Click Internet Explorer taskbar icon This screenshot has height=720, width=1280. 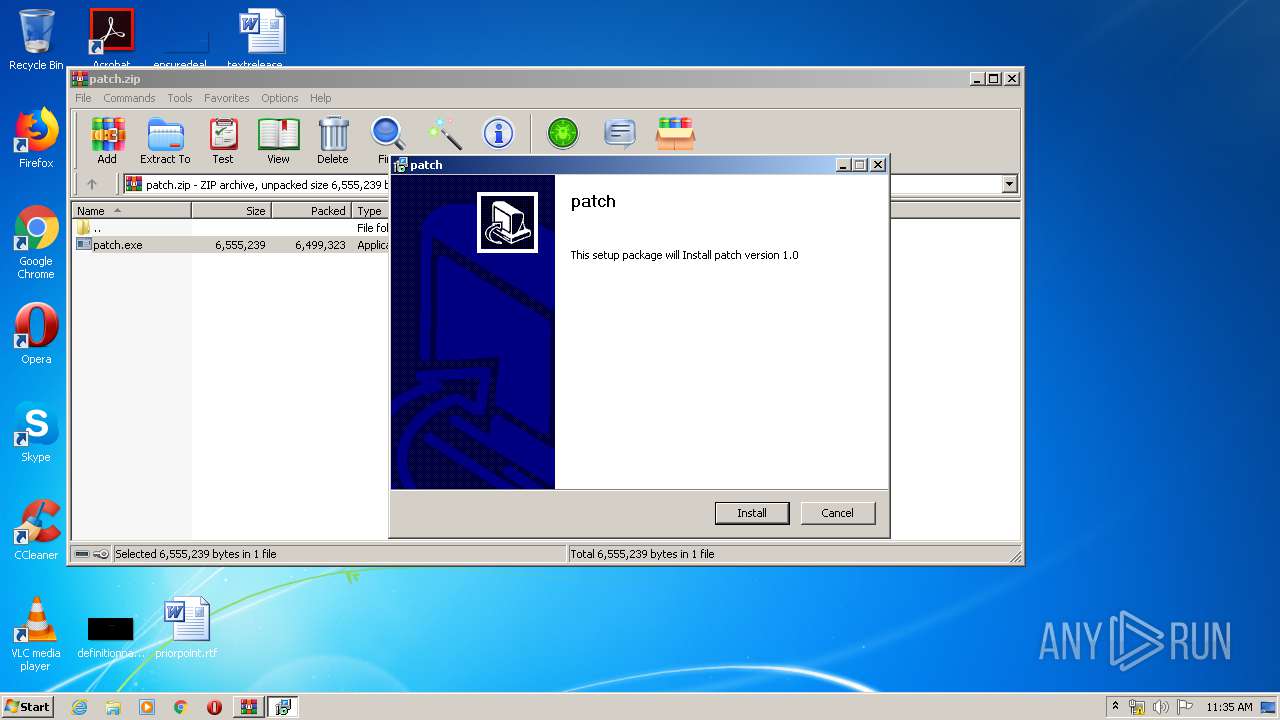pyautogui.click(x=79, y=707)
